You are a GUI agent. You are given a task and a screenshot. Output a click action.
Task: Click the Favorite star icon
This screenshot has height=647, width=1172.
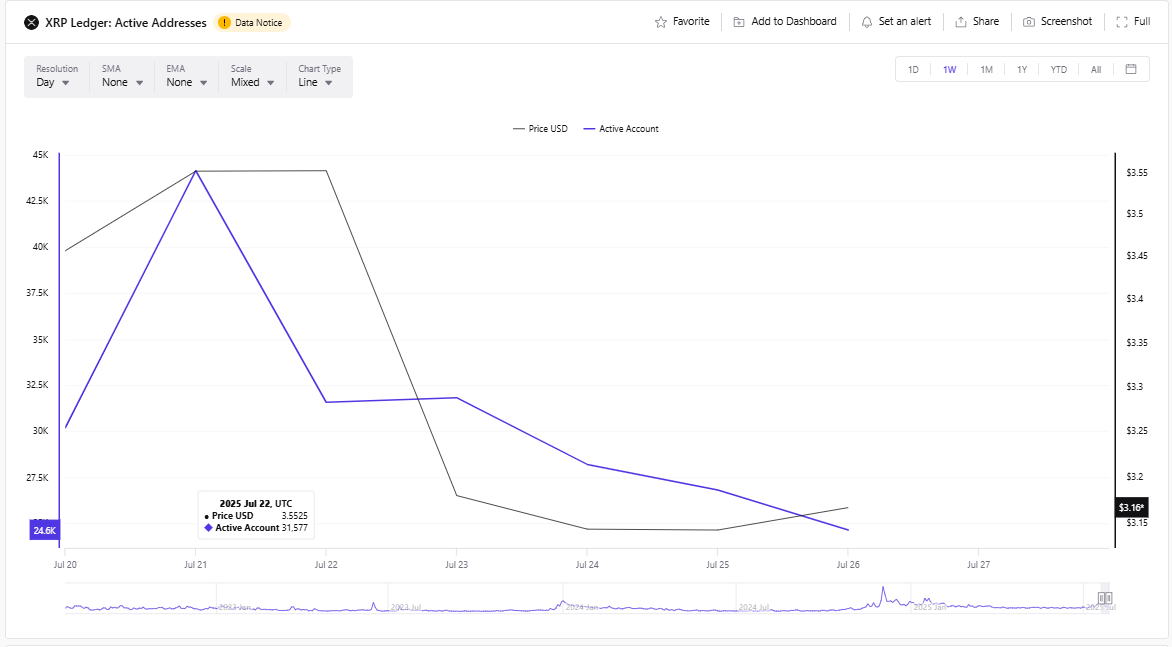(x=660, y=22)
